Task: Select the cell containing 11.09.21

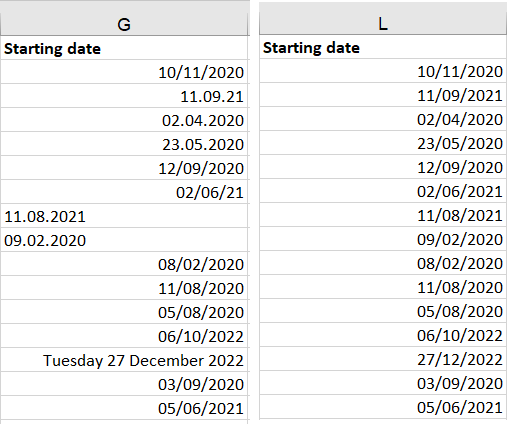Action: pyautogui.click(x=124, y=96)
